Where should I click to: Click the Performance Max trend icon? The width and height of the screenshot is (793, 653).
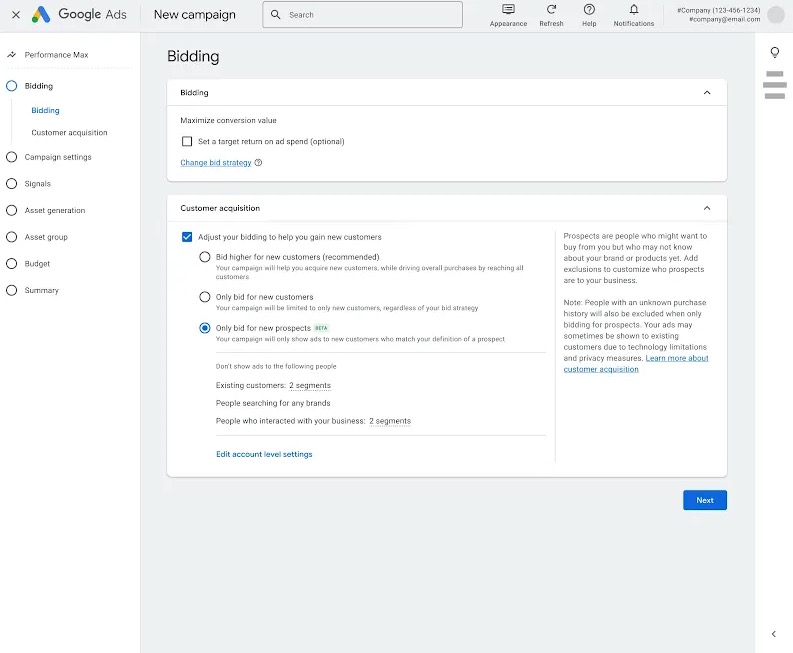pos(12,55)
